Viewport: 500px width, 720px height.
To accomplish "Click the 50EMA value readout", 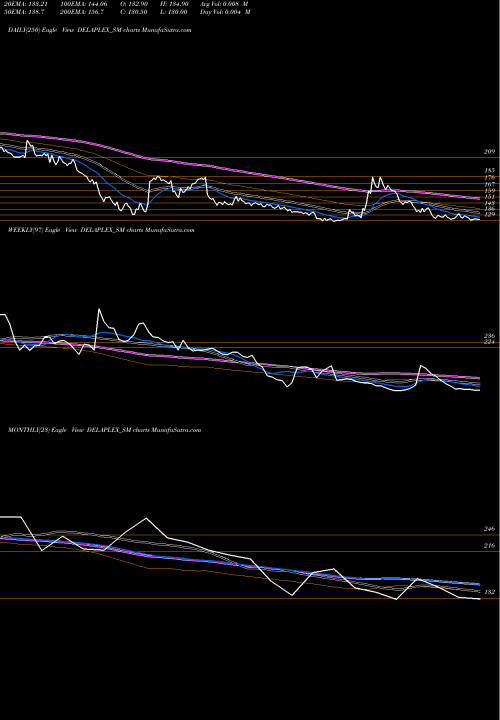I will [x=24, y=12].
